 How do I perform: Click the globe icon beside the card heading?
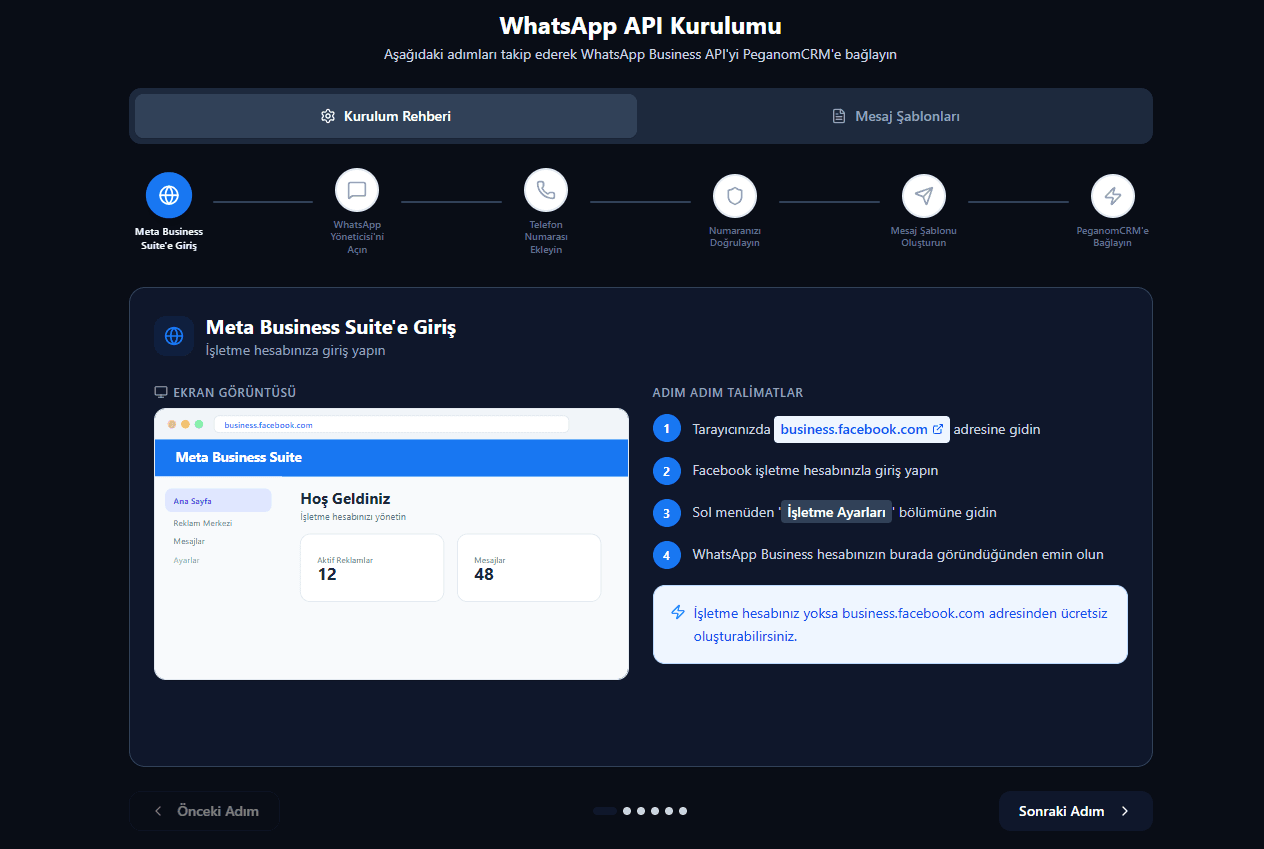[x=174, y=336]
